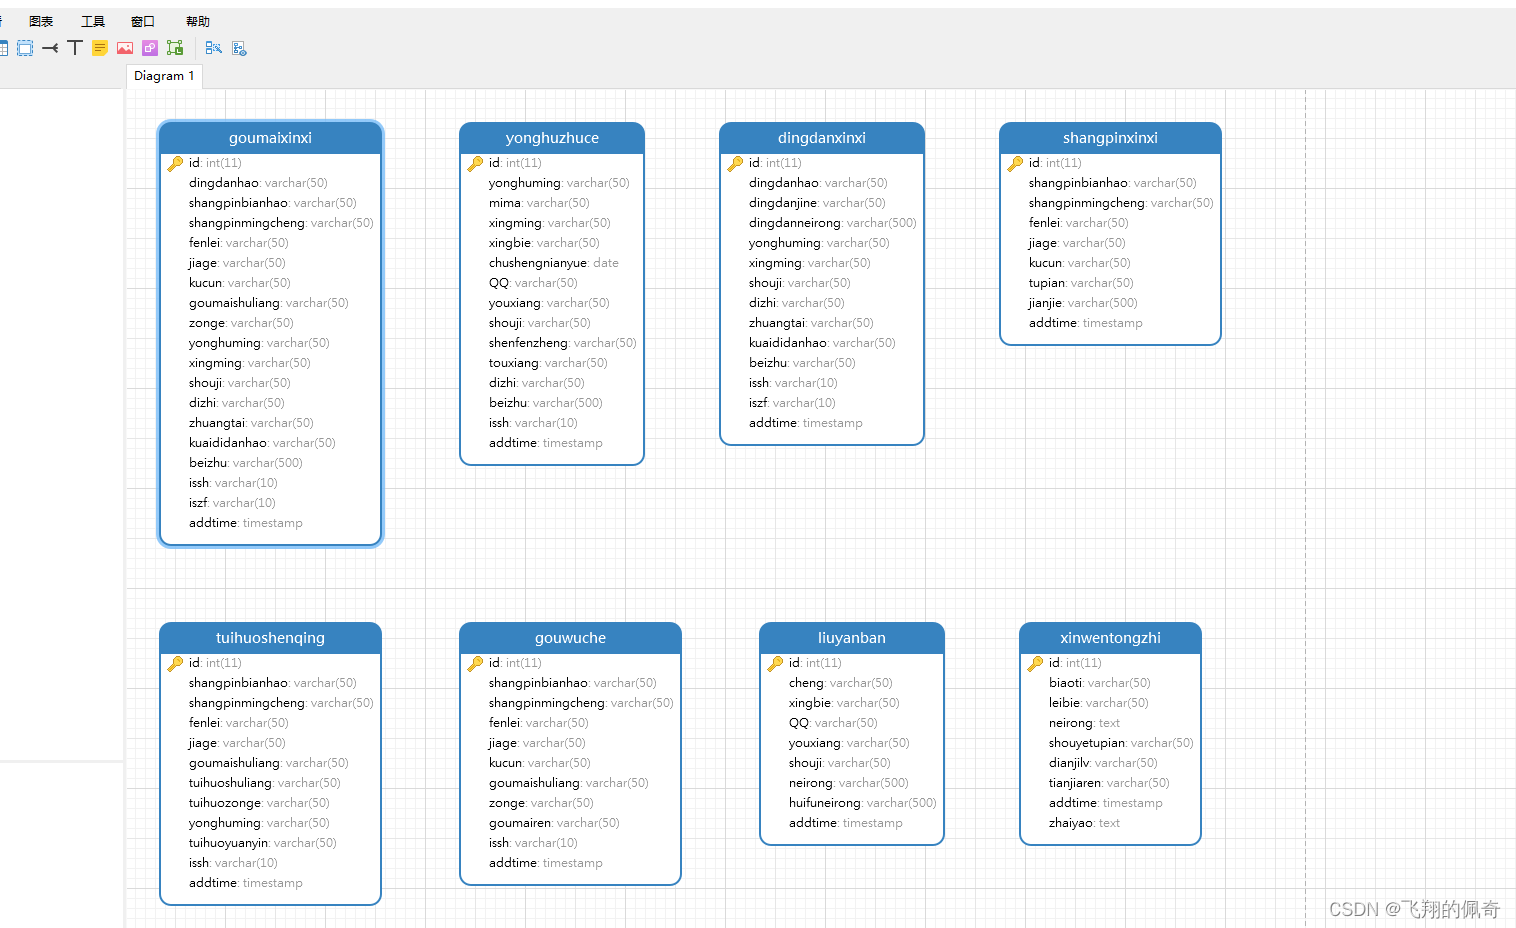
Task: Click zonge field in gouwuche table
Action: [541, 803]
